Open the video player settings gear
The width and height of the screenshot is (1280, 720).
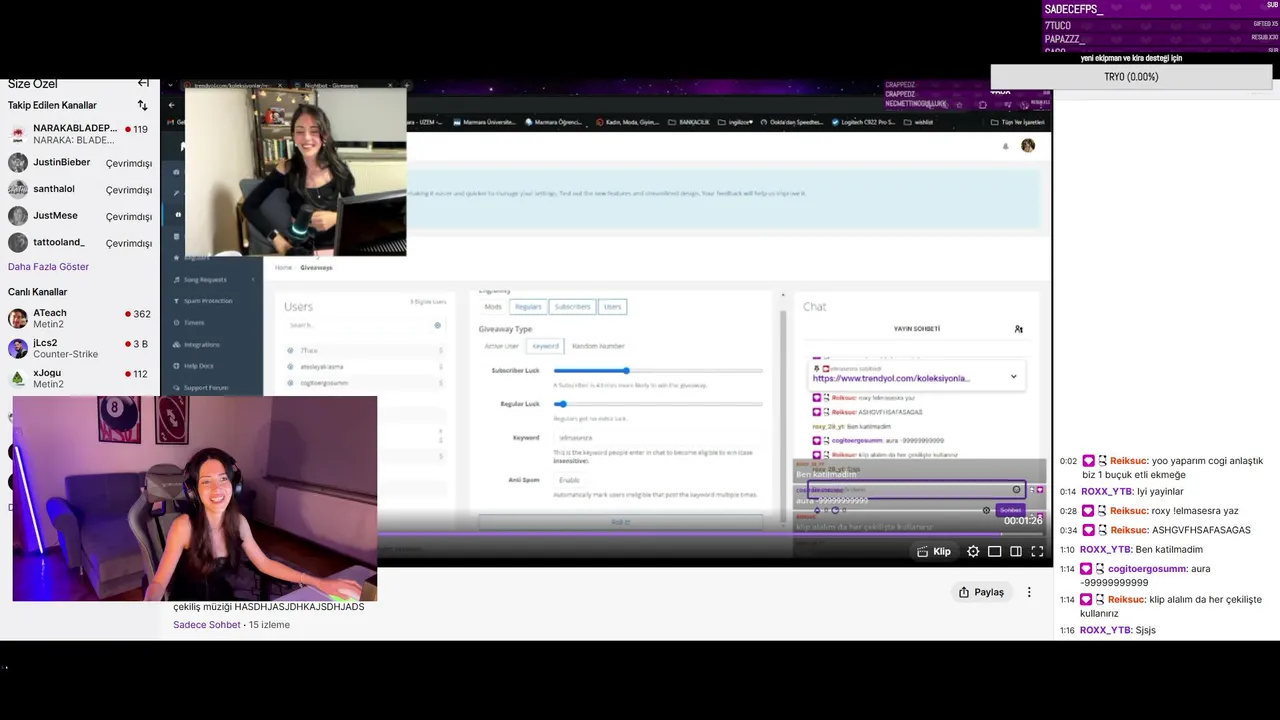click(973, 551)
